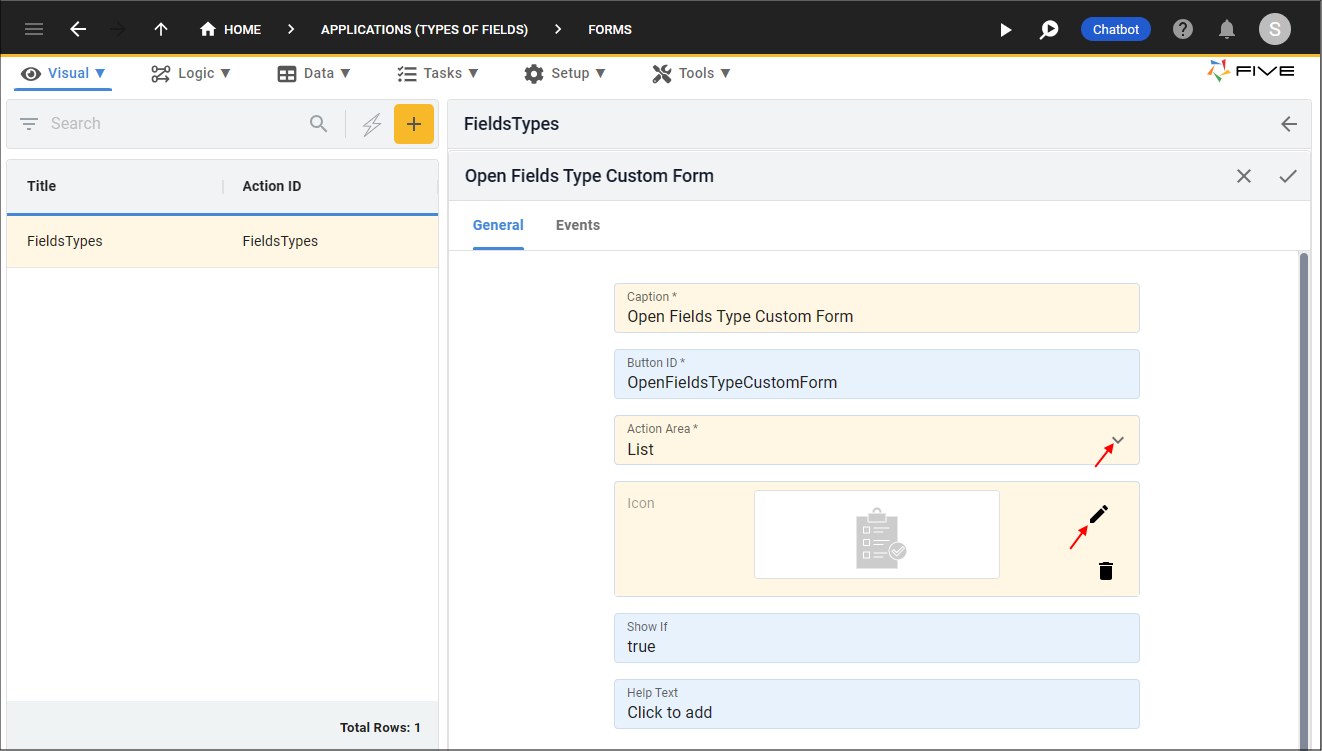Screen dimensions: 1322x751
Task: Open the Tasks menu
Action: (438, 73)
